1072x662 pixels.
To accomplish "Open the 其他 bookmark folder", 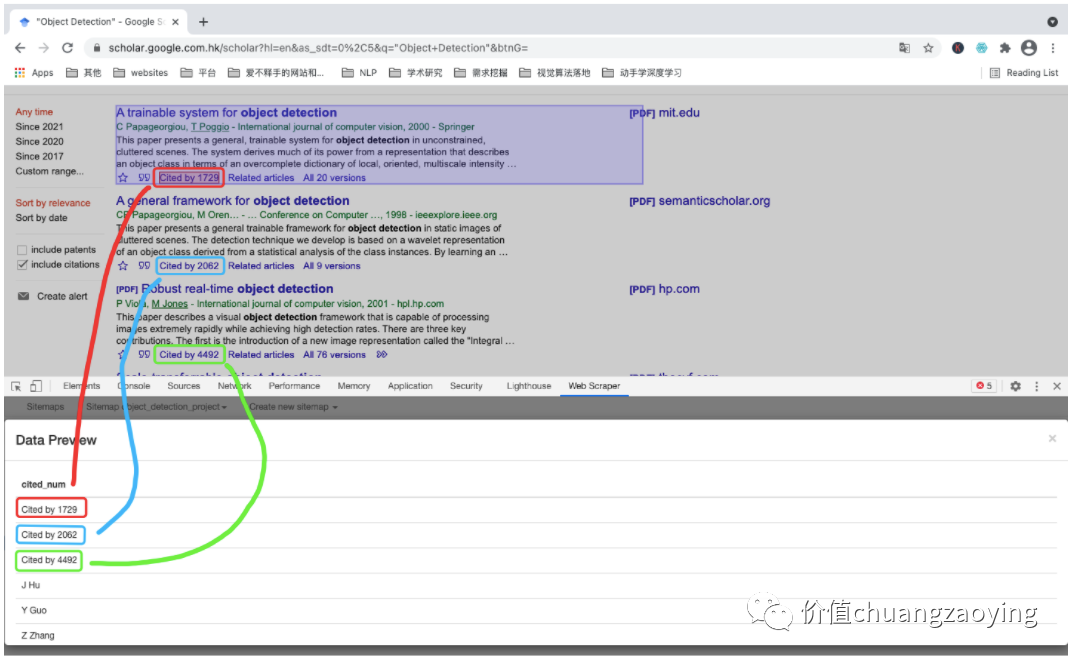I will click(83, 72).
